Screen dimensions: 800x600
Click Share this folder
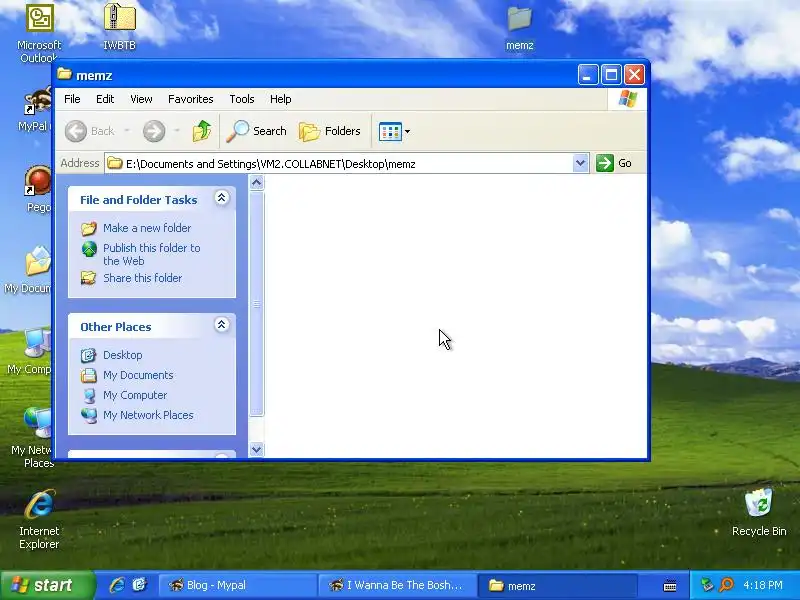[x=142, y=278]
